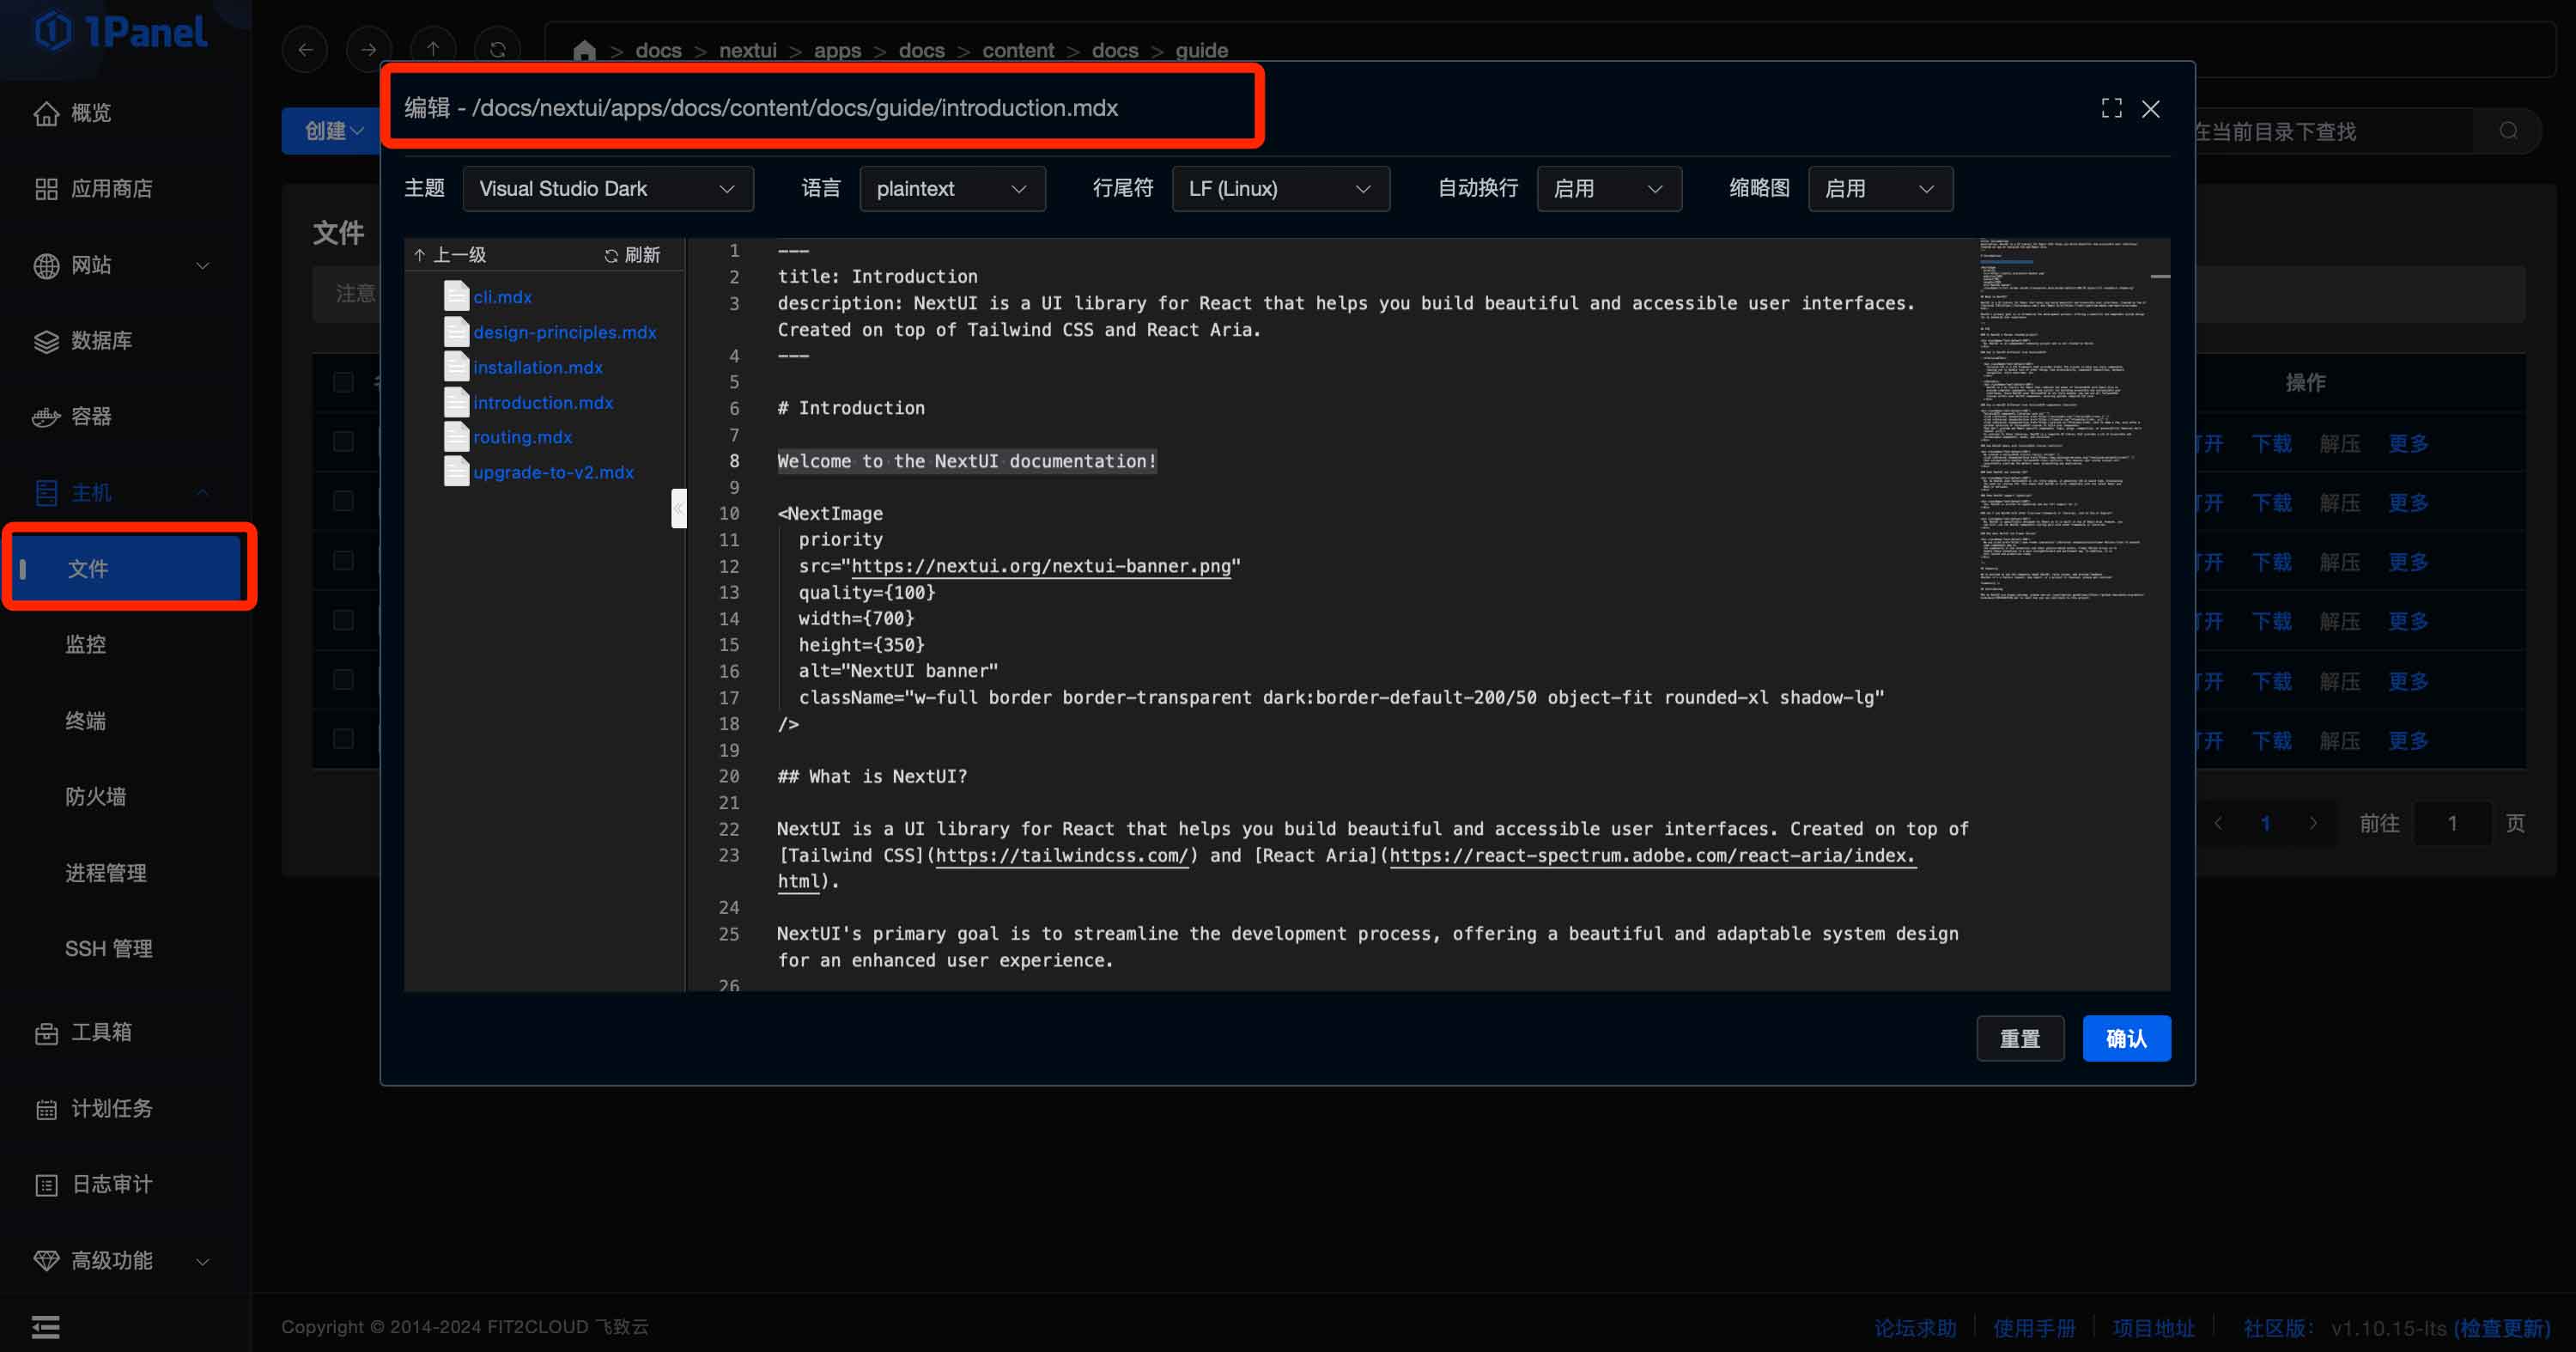
Task: Go to previous page with left chevron
Action: click(2219, 823)
